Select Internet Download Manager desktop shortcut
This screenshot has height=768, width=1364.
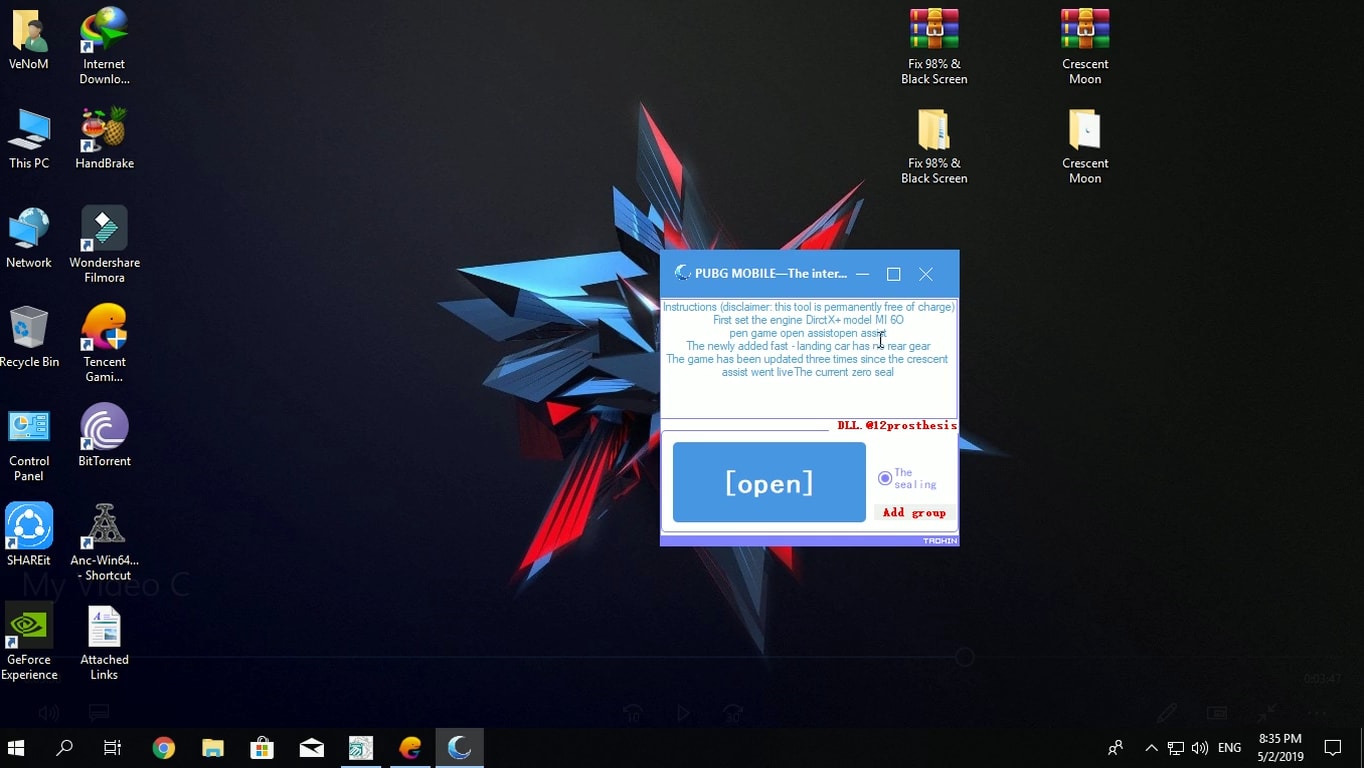[x=104, y=46]
